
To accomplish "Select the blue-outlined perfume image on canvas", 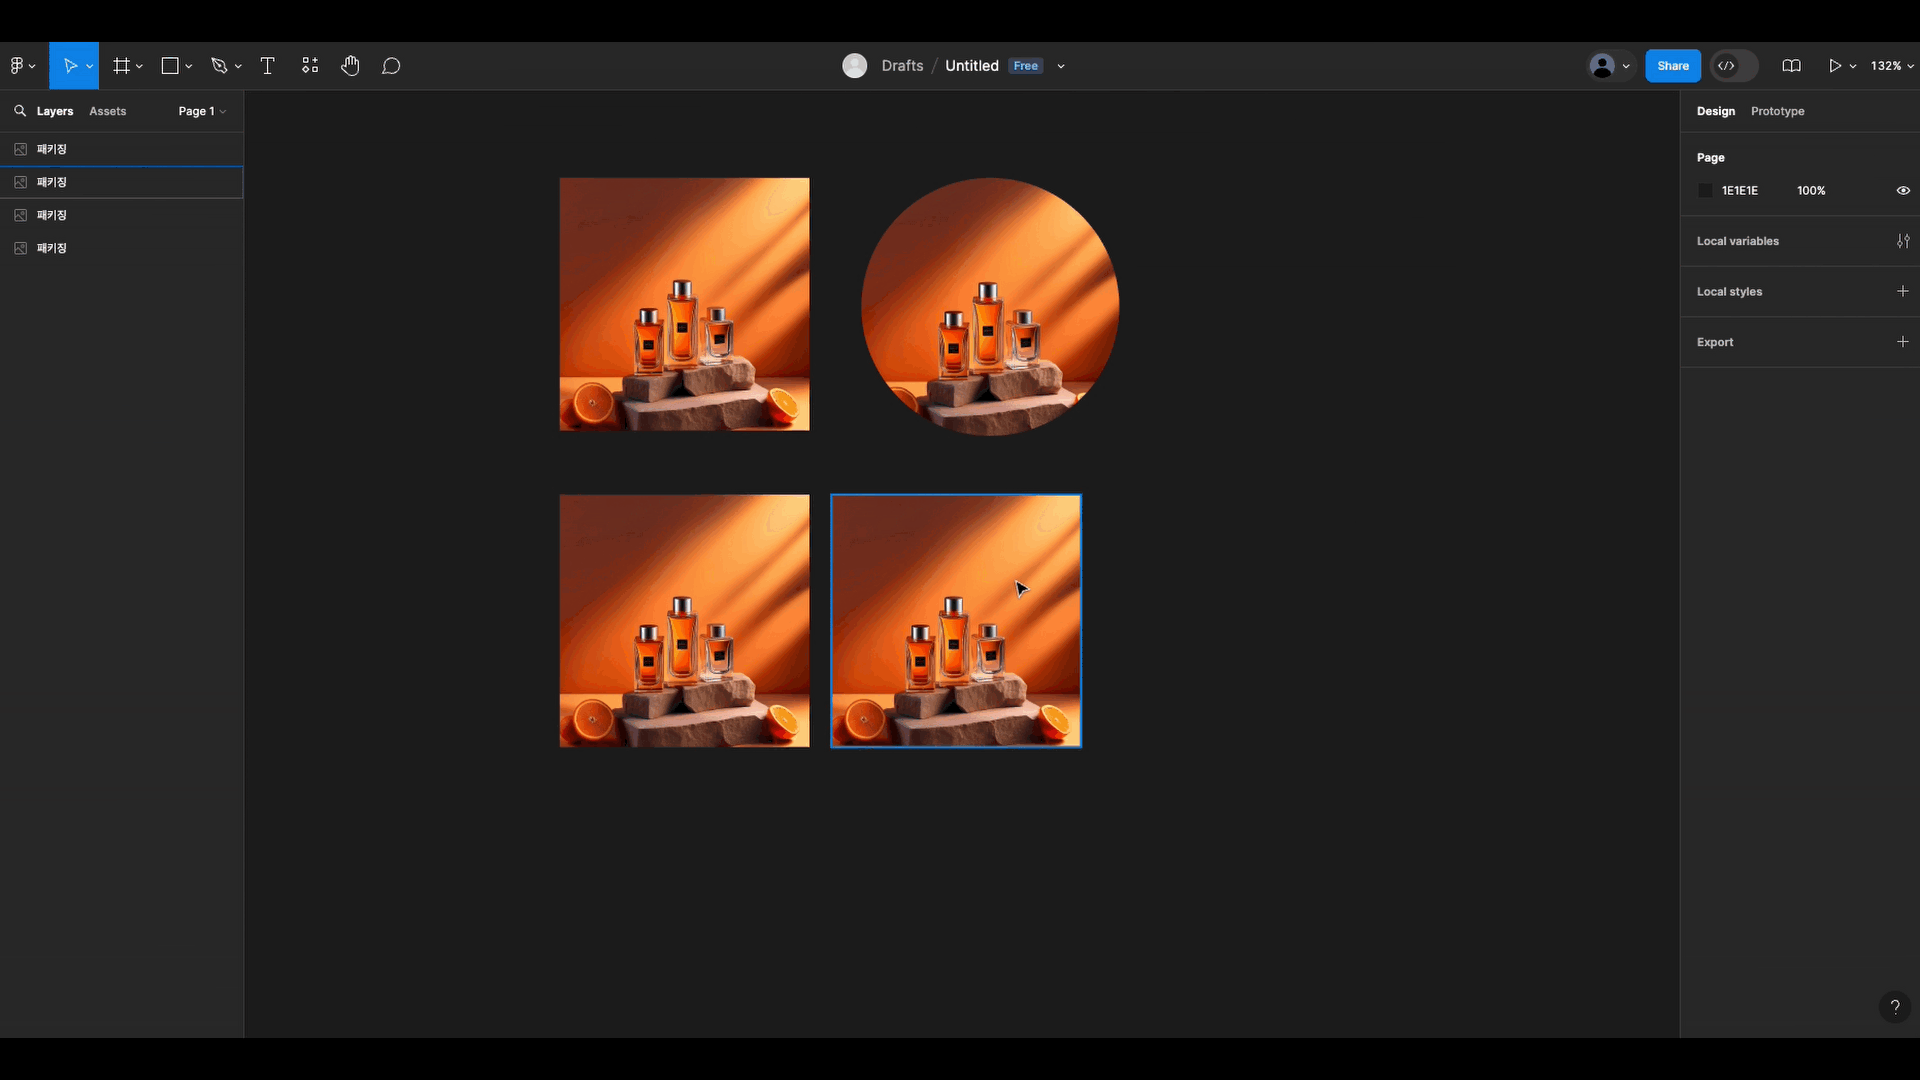I will 956,621.
